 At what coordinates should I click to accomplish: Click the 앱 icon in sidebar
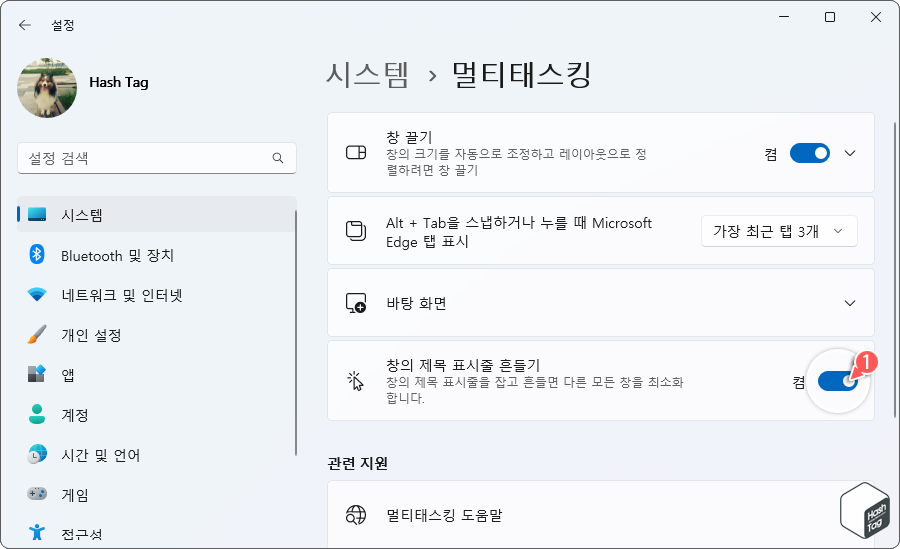coord(37,374)
